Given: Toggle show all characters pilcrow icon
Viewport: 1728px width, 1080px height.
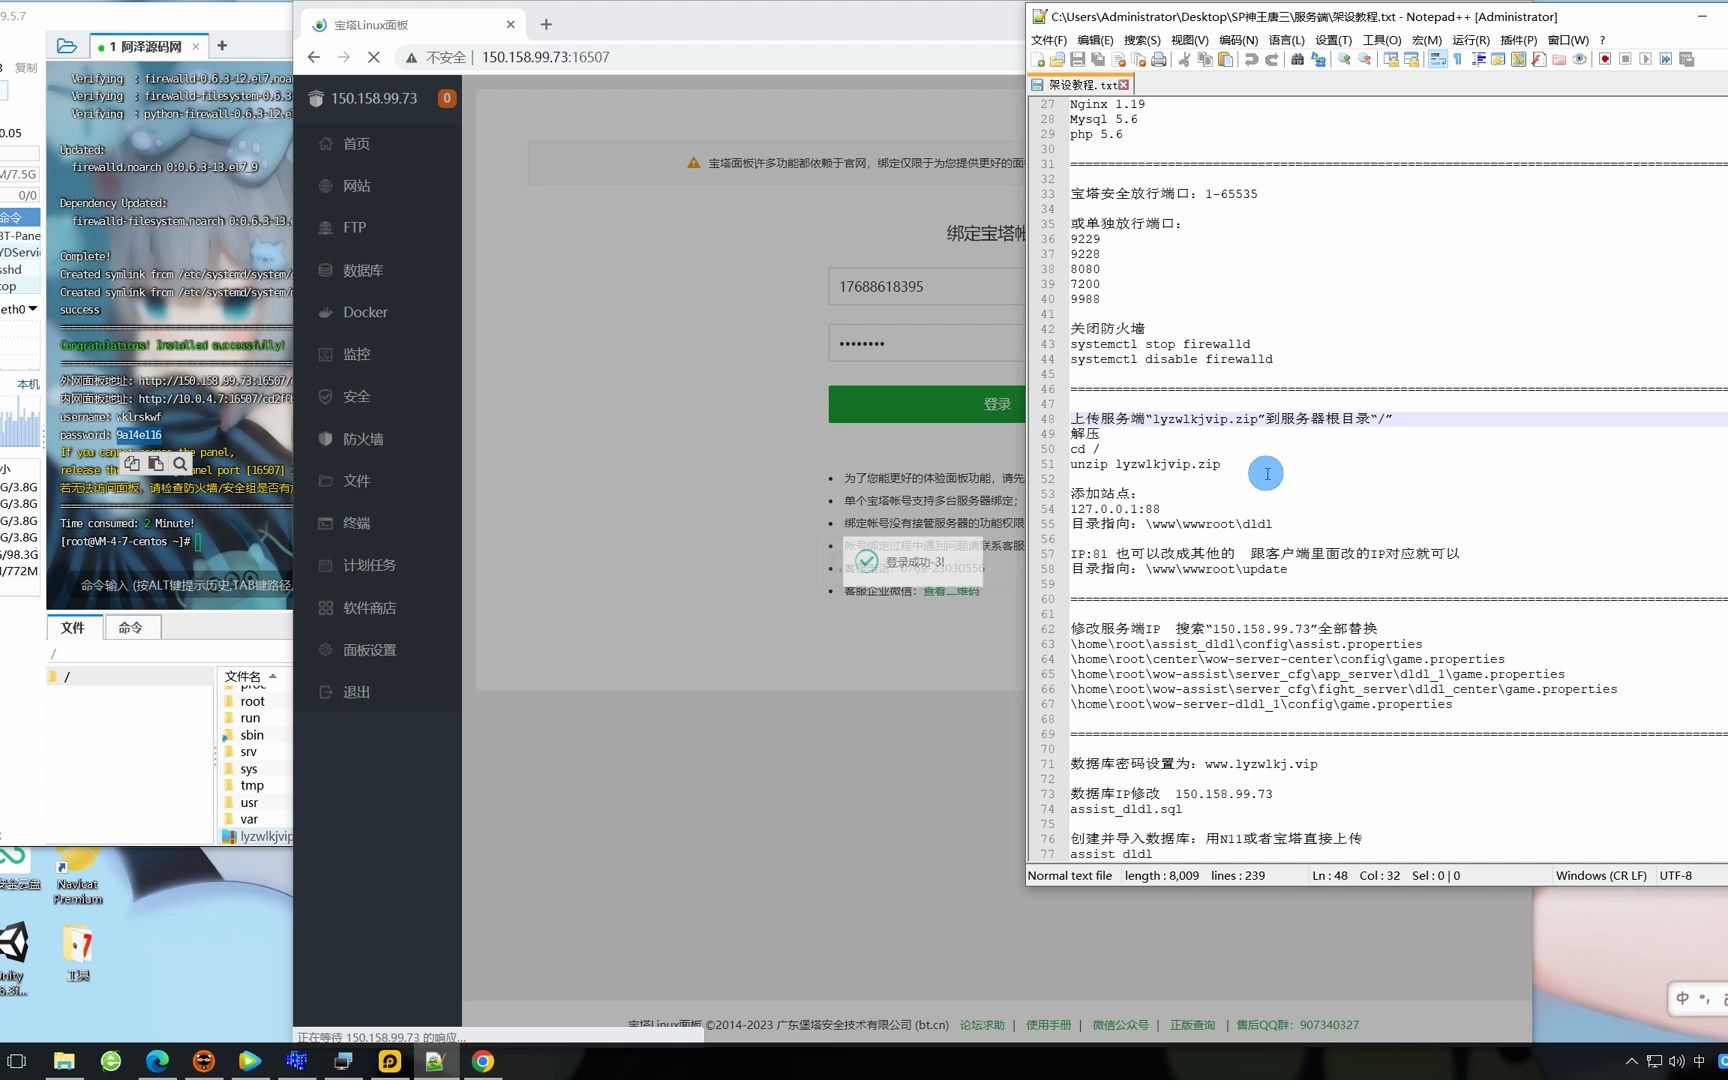Looking at the screenshot, I should pyautogui.click(x=1458, y=60).
